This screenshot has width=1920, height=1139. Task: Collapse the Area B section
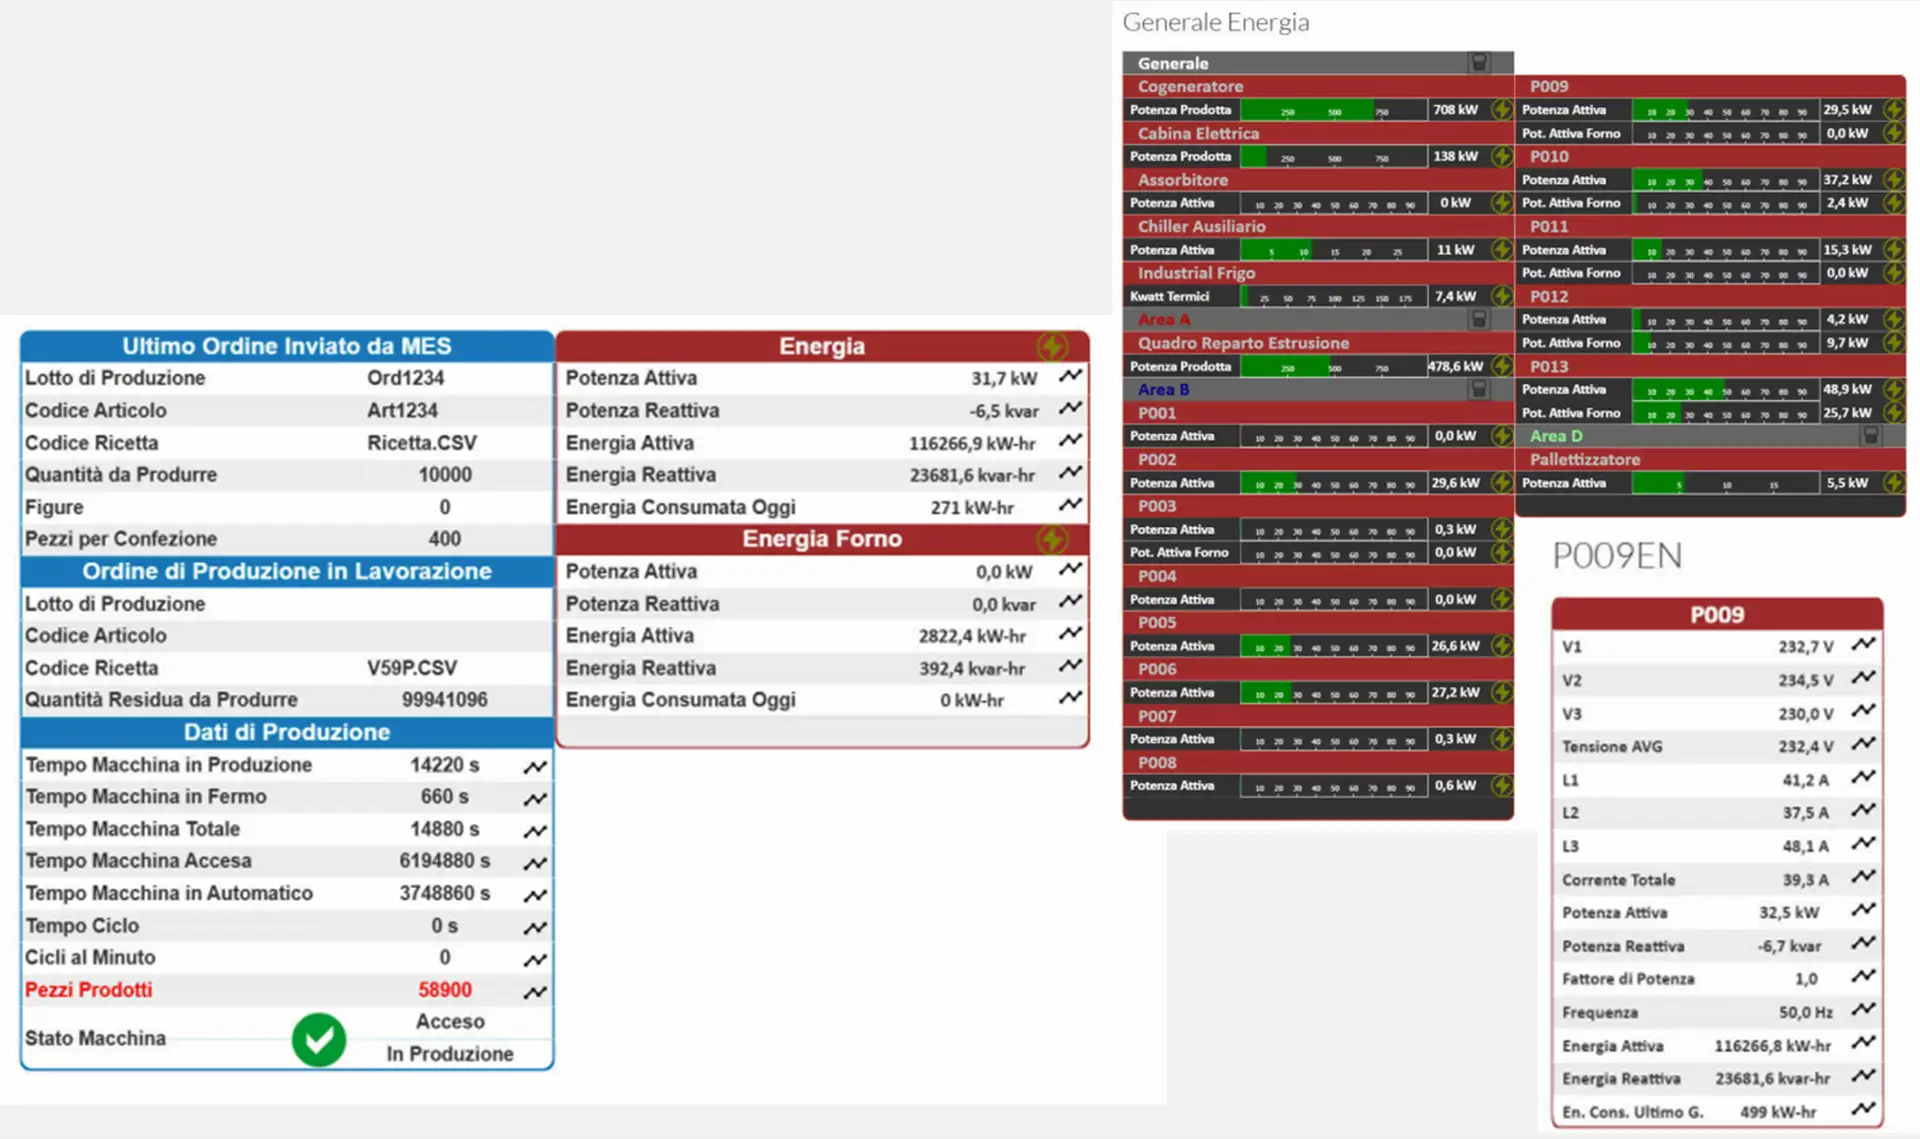[x=1479, y=389]
